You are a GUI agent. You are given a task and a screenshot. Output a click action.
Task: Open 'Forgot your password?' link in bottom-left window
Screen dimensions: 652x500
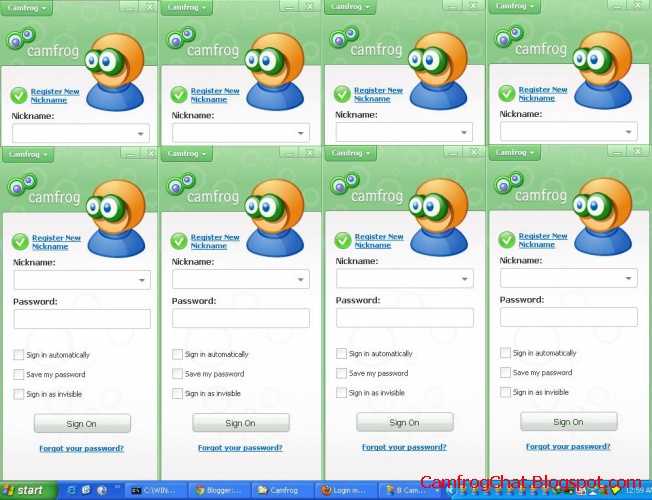[x=82, y=448]
